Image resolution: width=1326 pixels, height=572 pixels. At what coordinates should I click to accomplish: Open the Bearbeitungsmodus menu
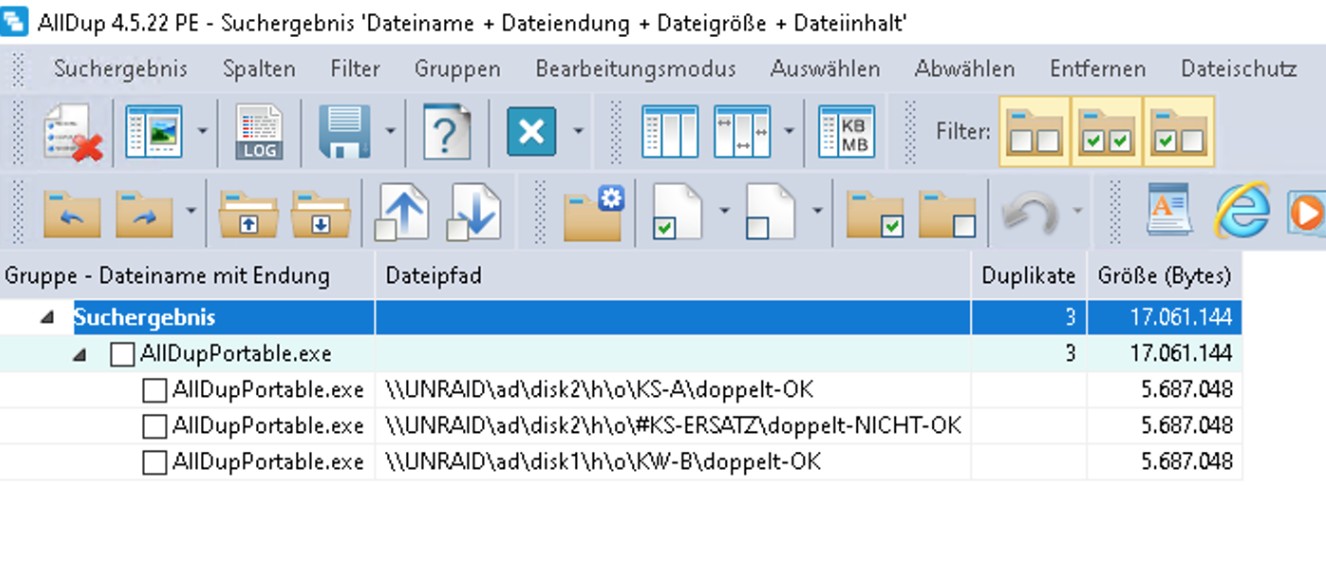(x=635, y=69)
